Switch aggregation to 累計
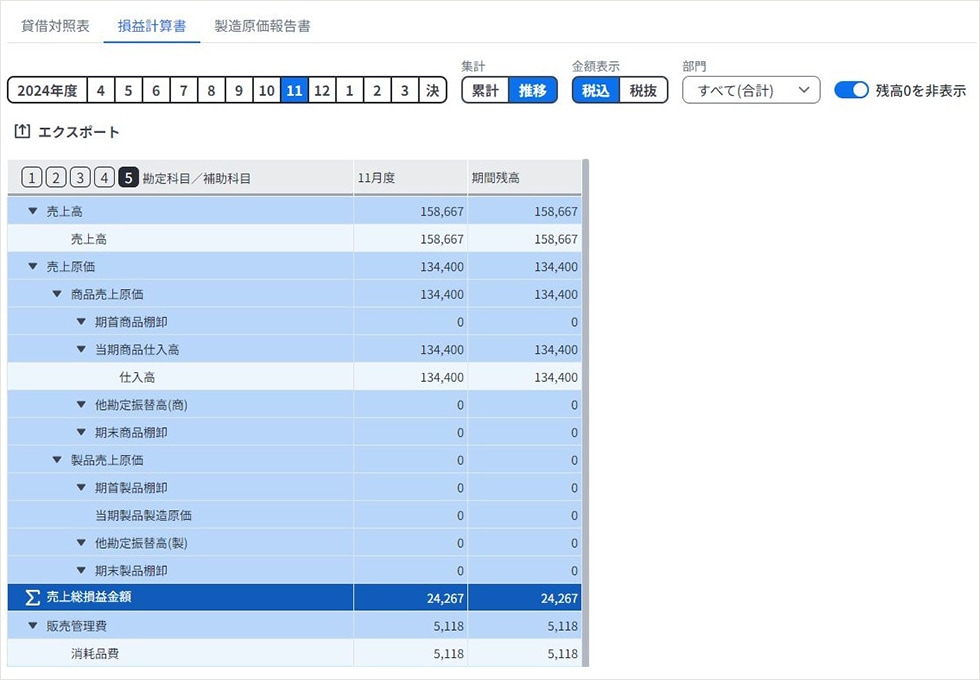 [x=485, y=90]
